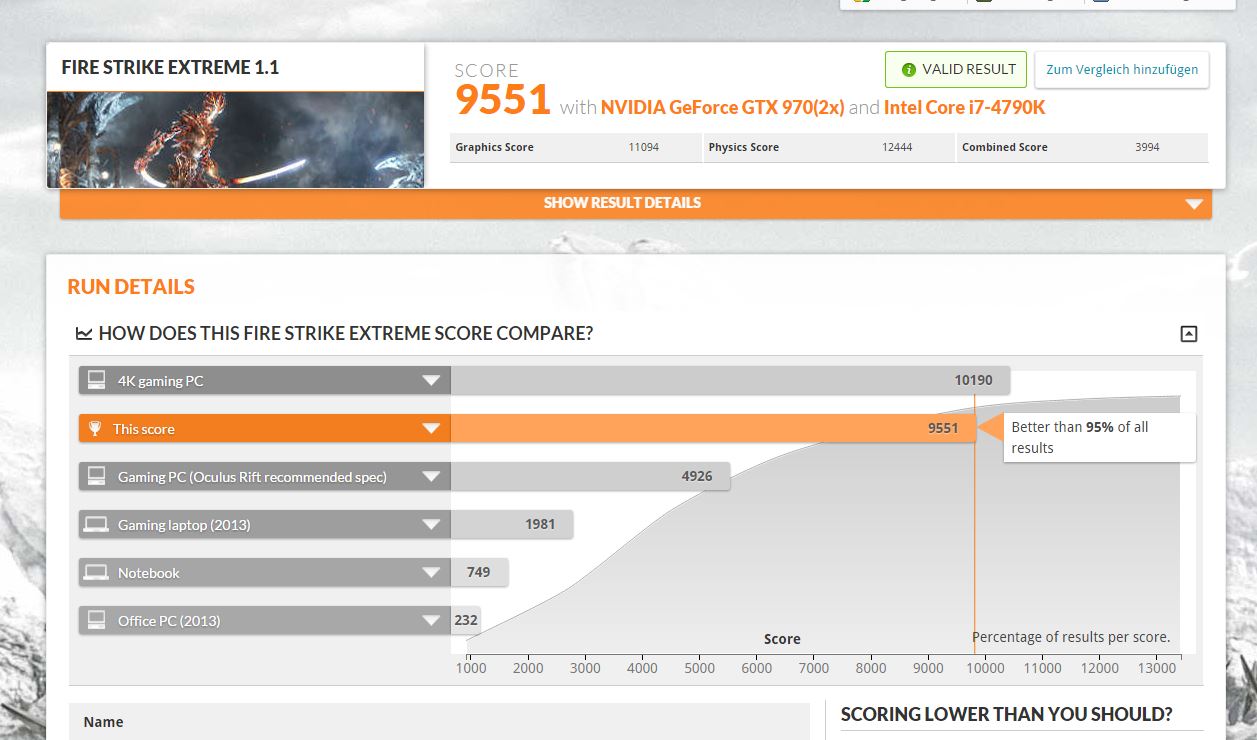Click the Graphics Score value 11094
The width and height of the screenshot is (1257, 740).
643,147
